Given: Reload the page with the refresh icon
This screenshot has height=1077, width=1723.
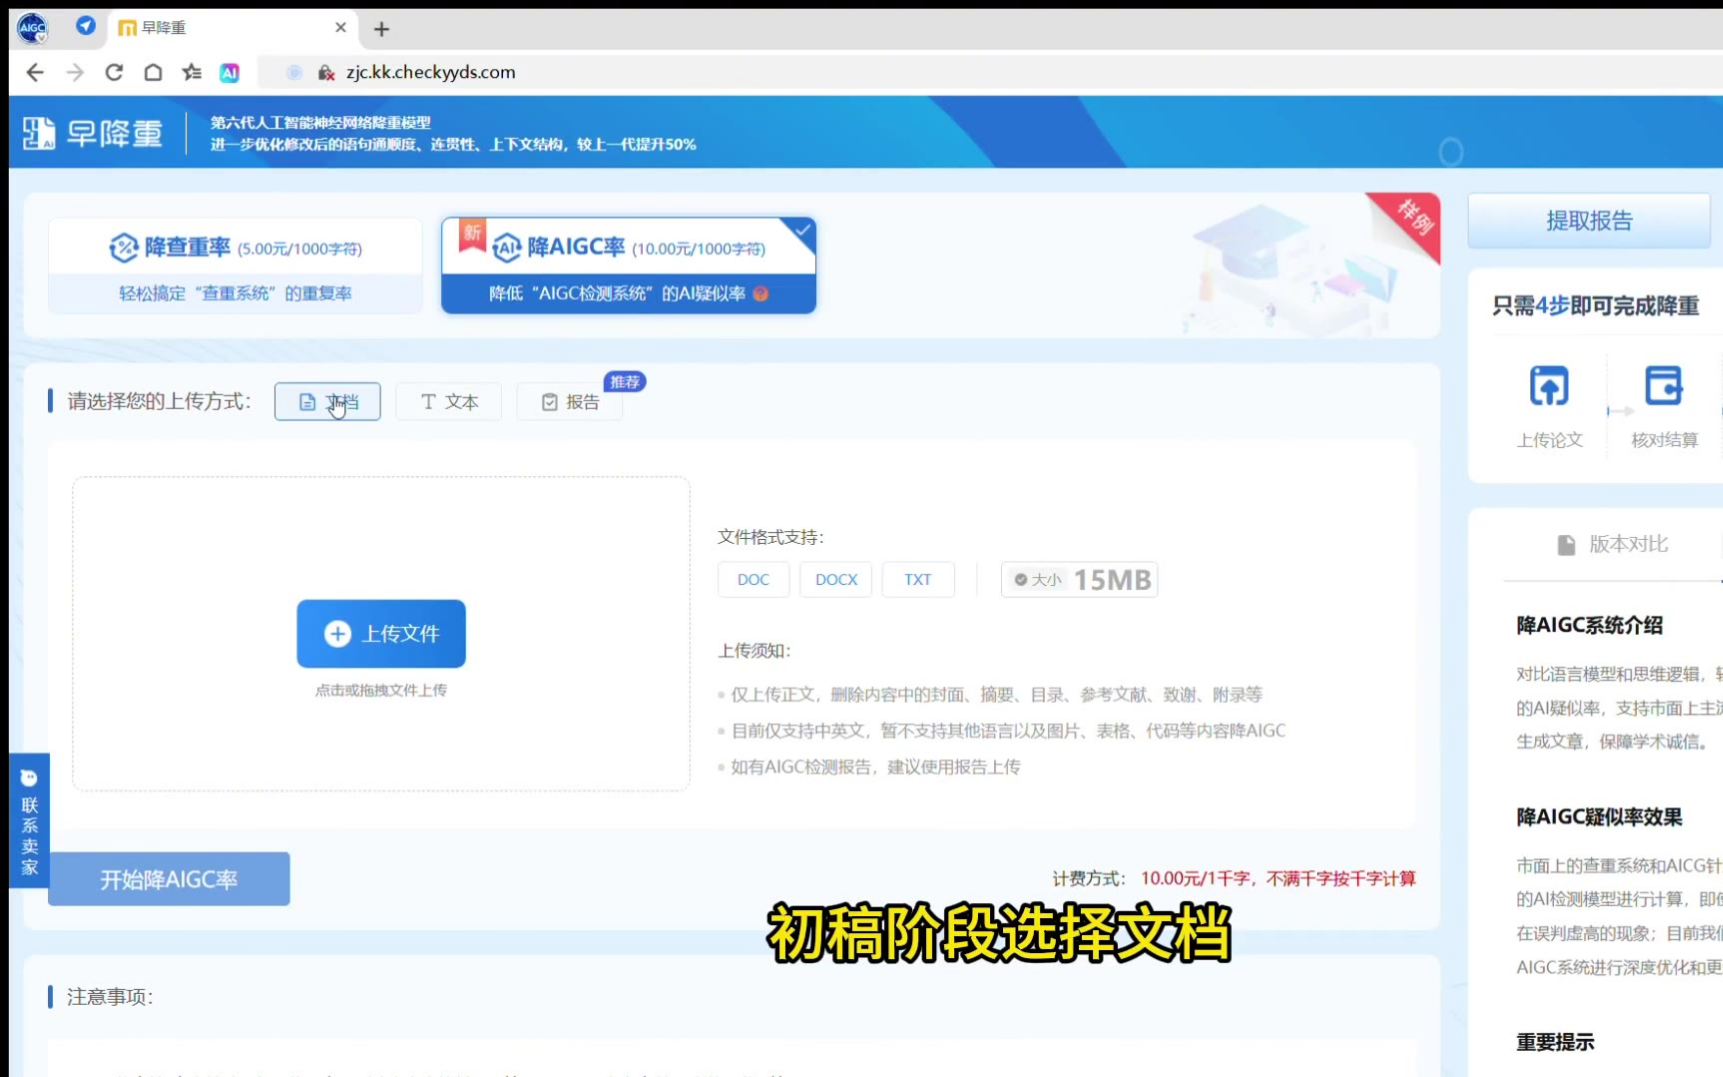Looking at the screenshot, I should pyautogui.click(x=114, y=72).
